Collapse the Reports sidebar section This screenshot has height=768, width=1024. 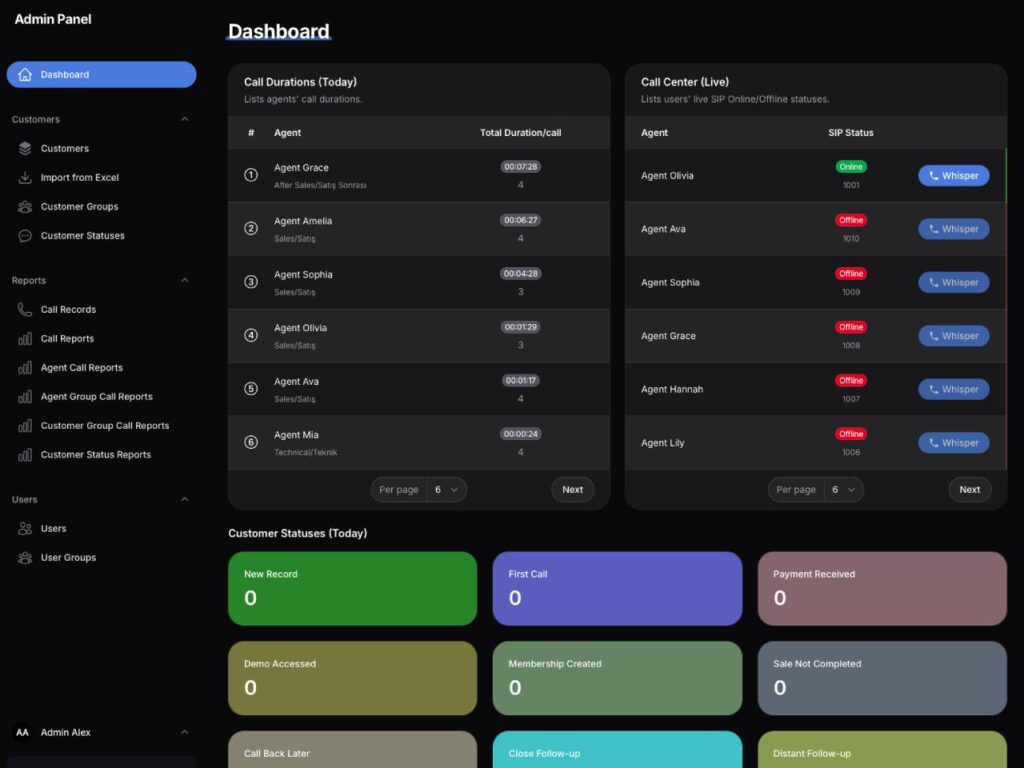coord(184,280)
